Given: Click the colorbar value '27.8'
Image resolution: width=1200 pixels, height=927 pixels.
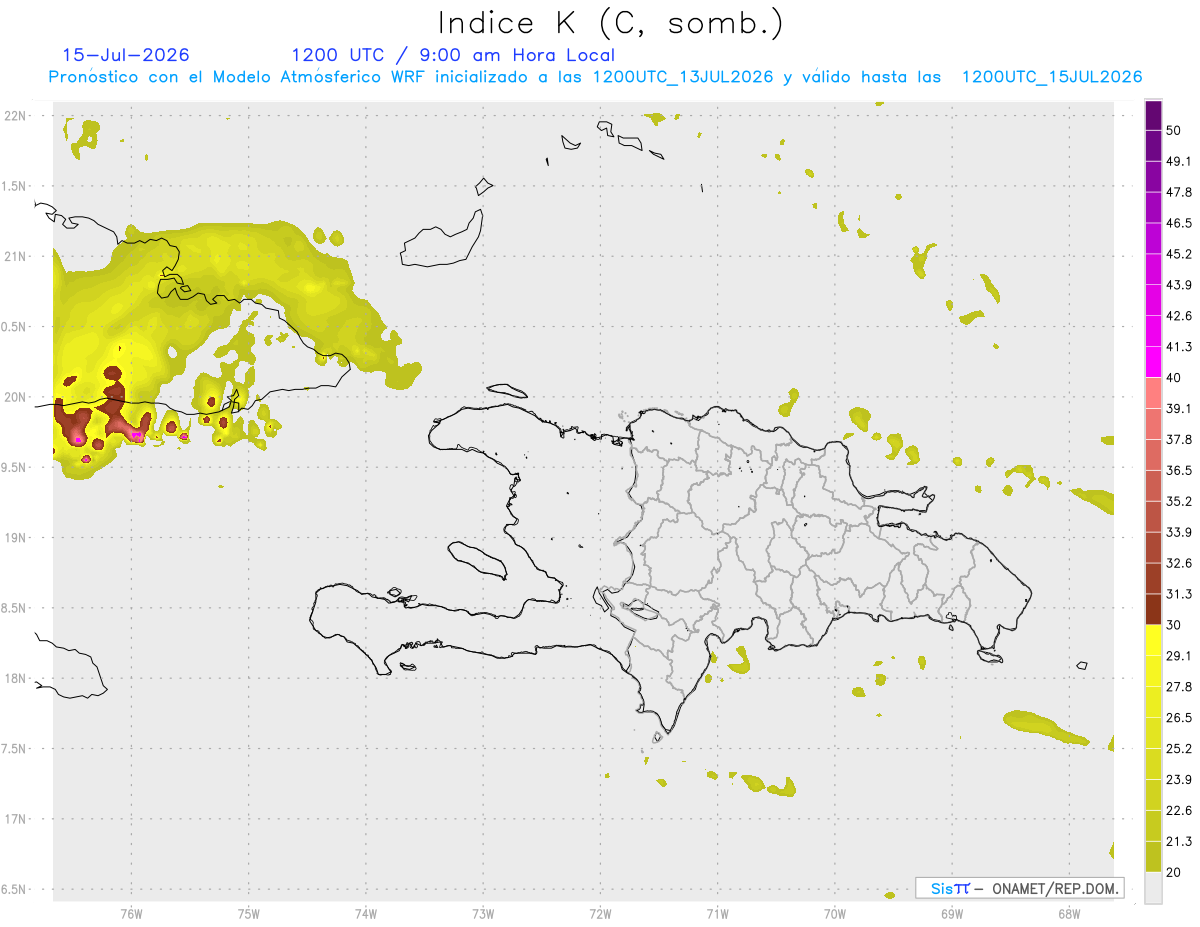Looking at the screenshot, I should tap(1180, 687).
